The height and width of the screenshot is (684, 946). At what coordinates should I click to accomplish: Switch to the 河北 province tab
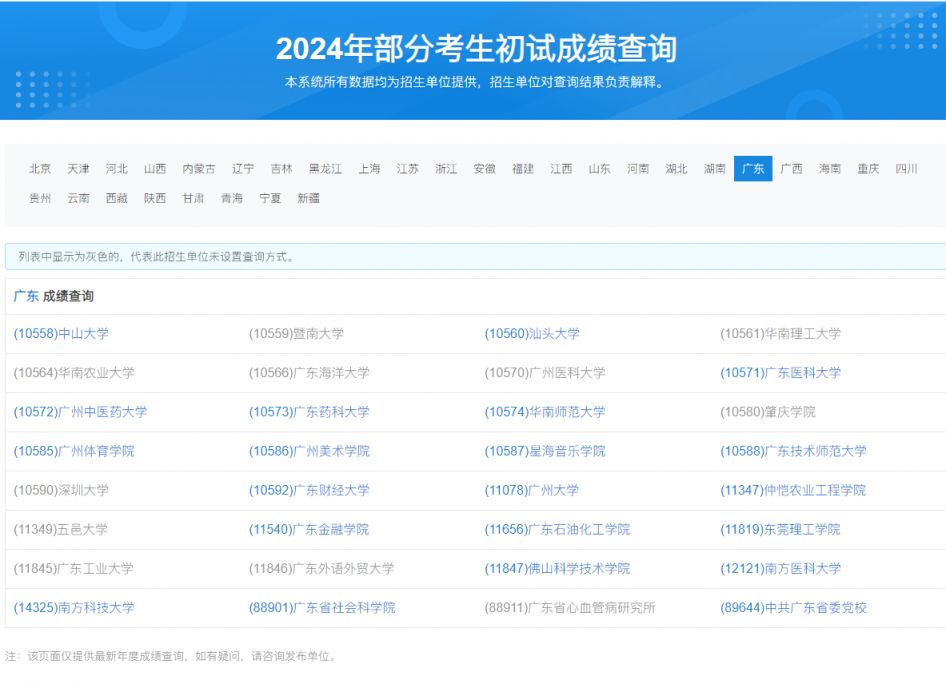click(x=116, y=169)
